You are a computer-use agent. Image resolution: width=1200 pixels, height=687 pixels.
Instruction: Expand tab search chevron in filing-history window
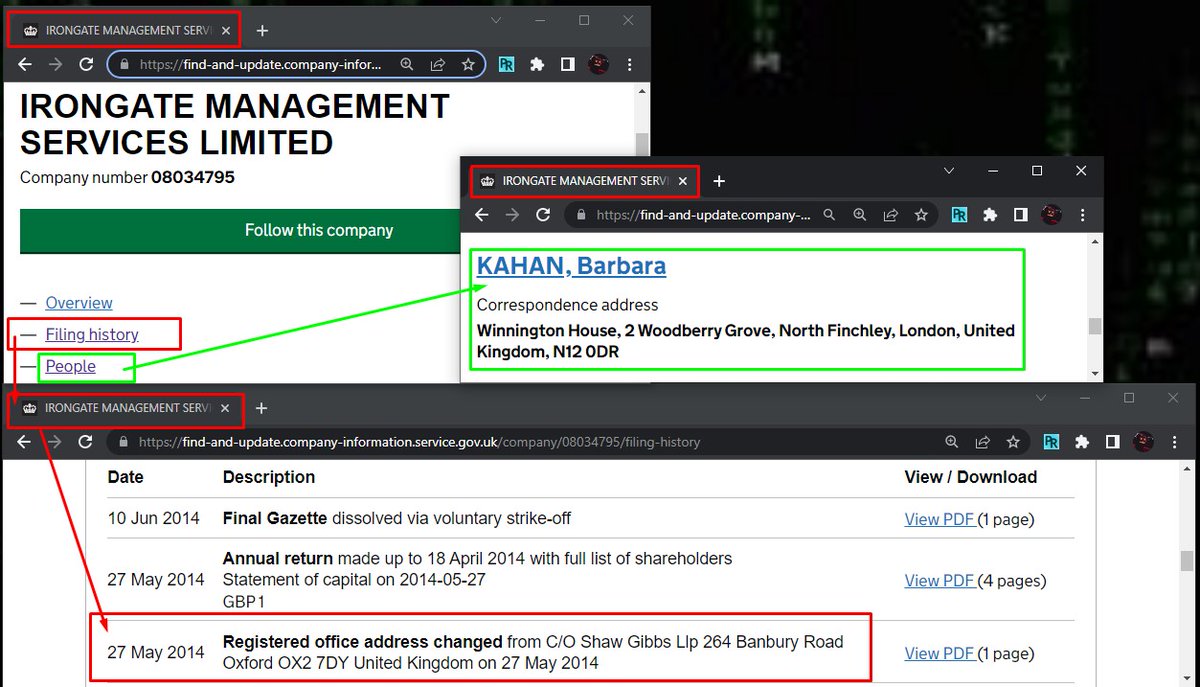click(x=1041, y=398)
